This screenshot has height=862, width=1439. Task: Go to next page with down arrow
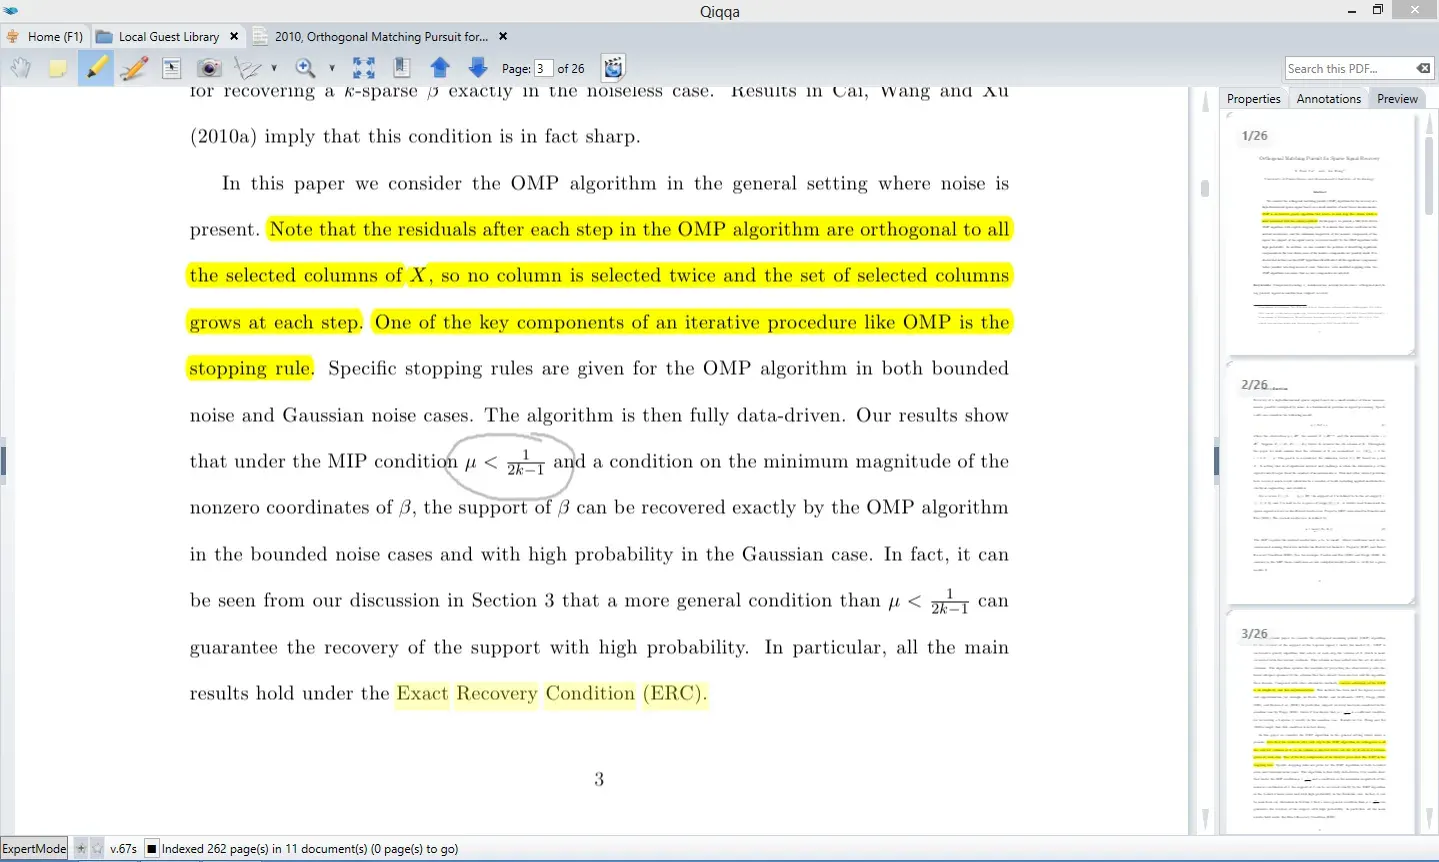[x=478, y=68]
